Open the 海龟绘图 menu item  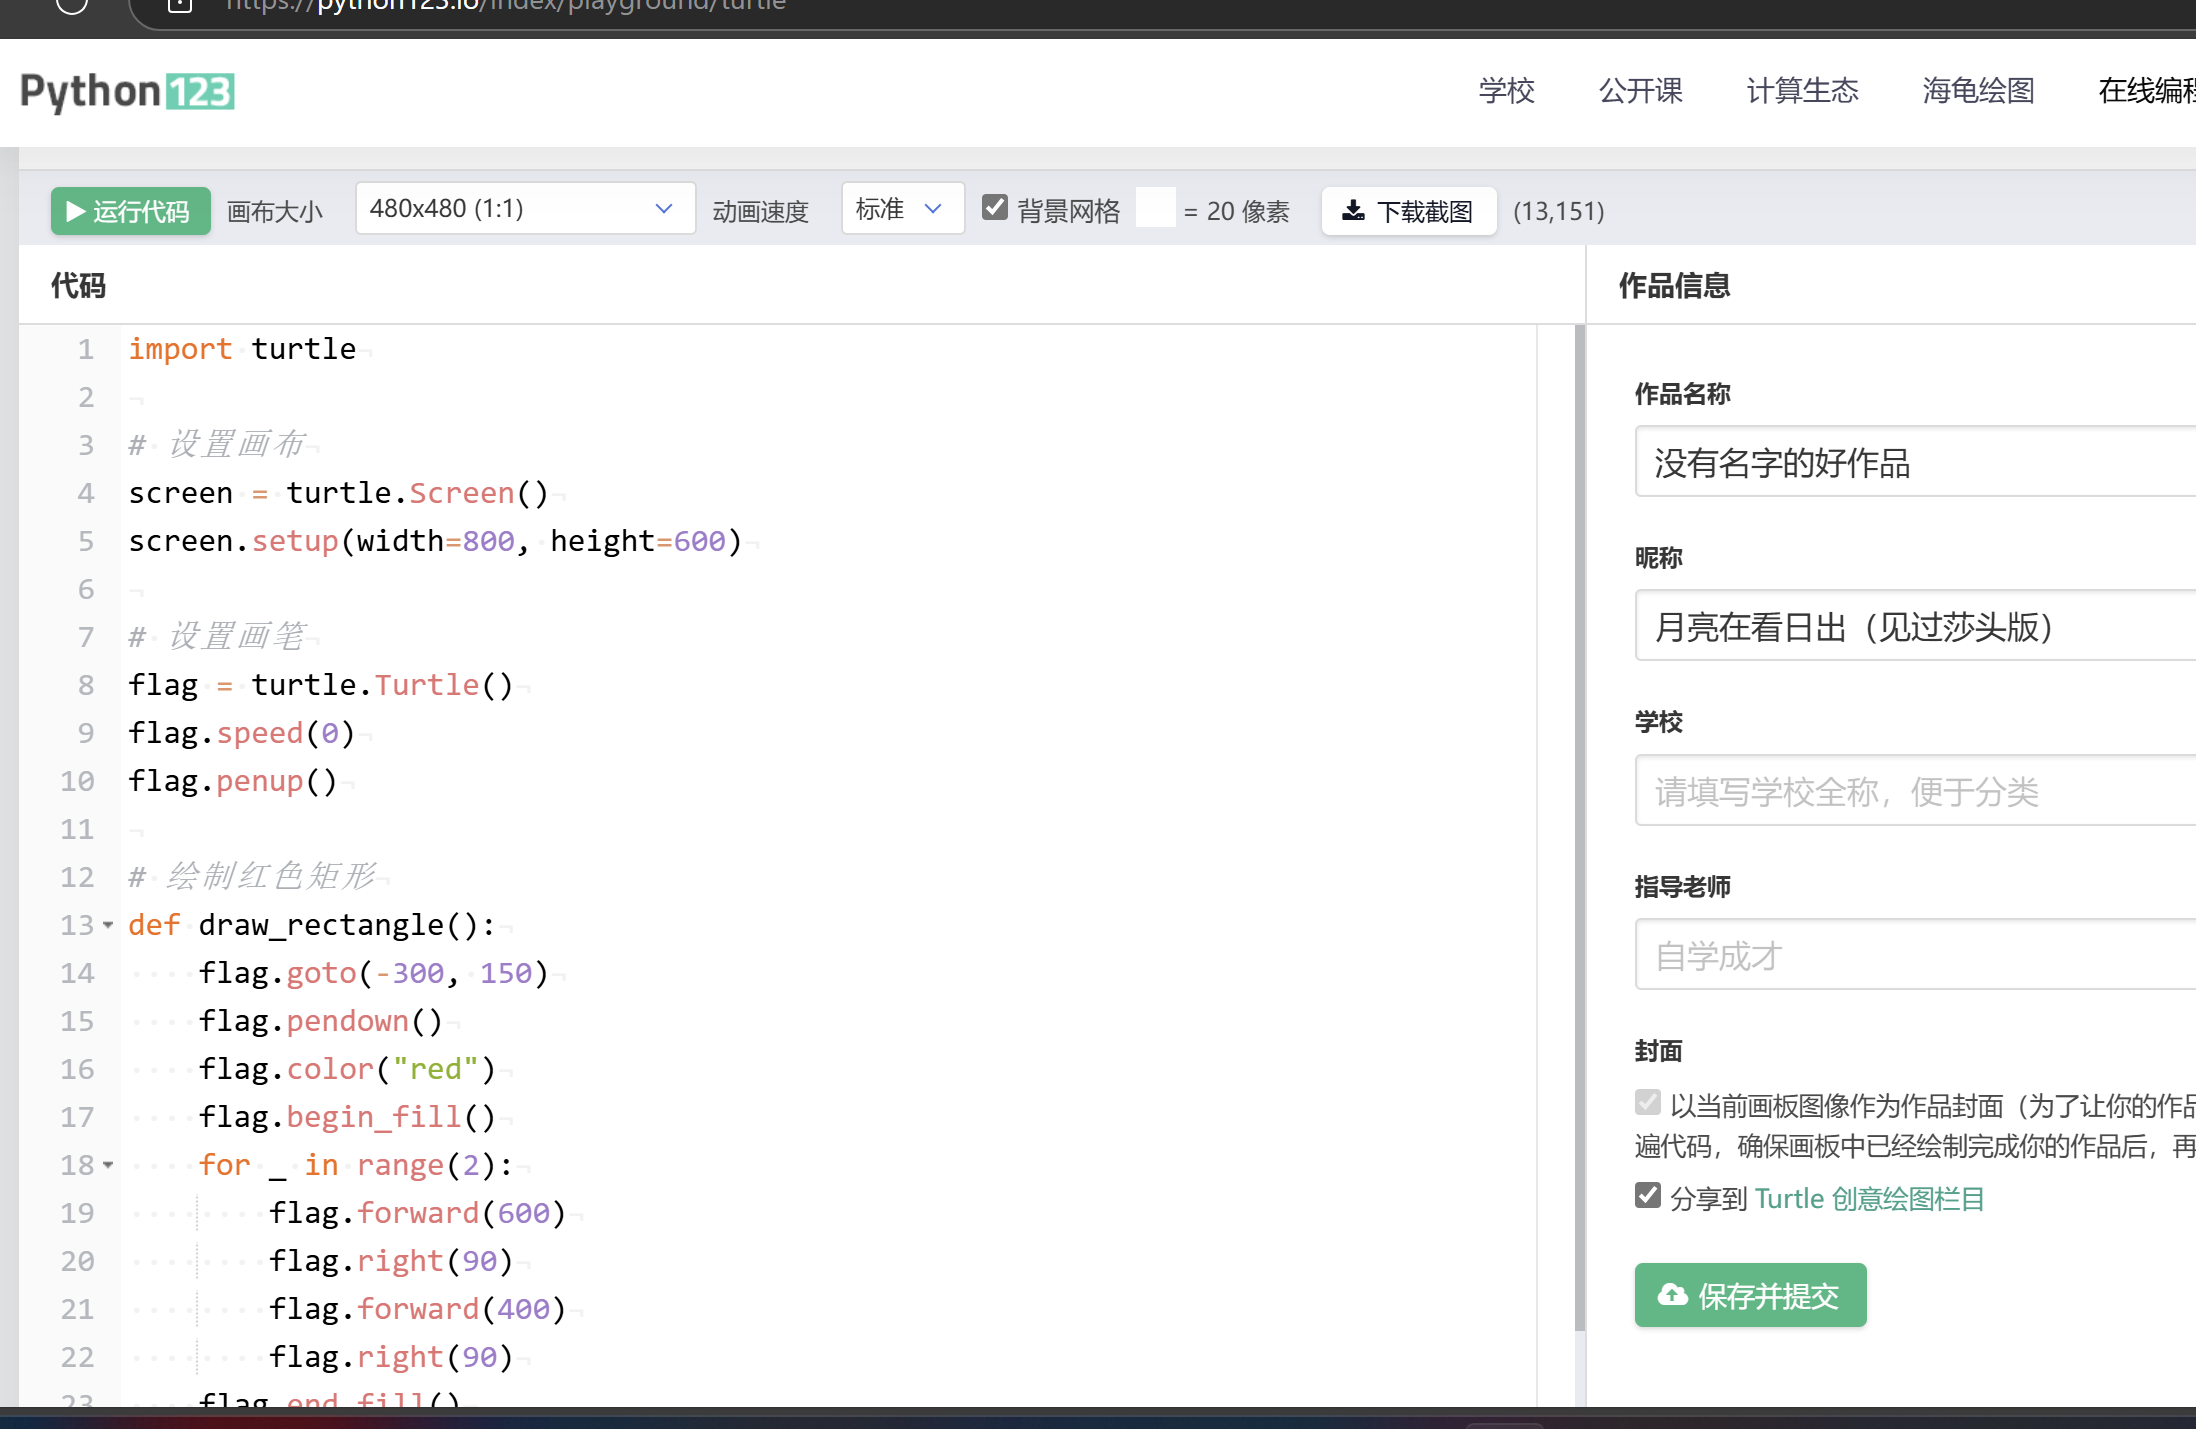(x=1977, y=91)
